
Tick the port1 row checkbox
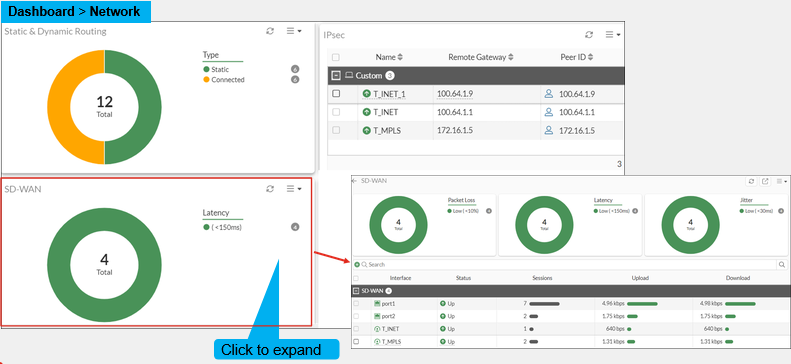(x=356, y=304)
